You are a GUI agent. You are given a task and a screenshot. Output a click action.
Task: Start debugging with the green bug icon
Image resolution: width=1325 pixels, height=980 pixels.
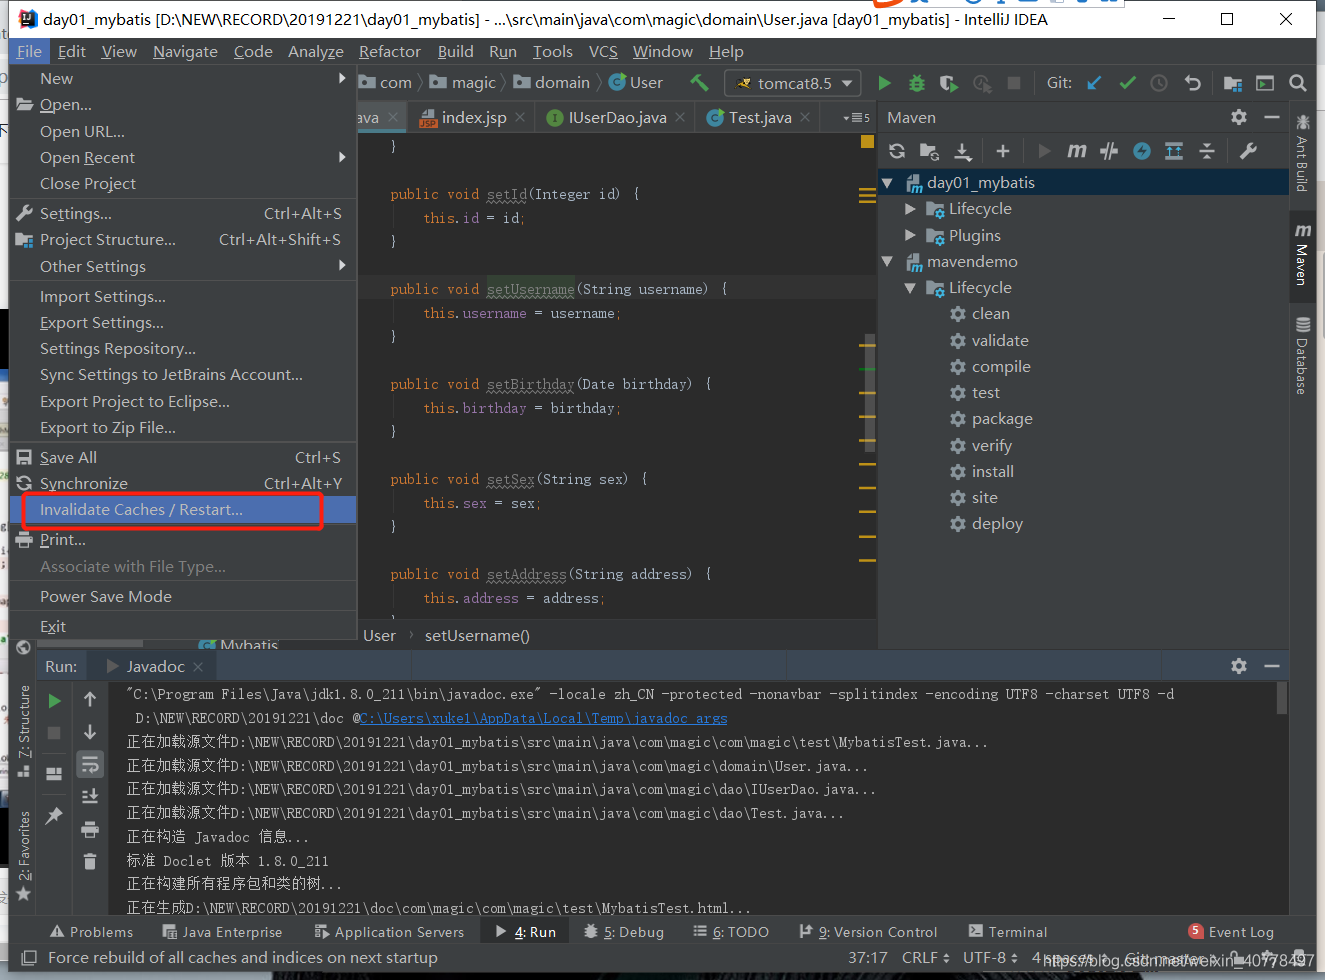(916, 83)
